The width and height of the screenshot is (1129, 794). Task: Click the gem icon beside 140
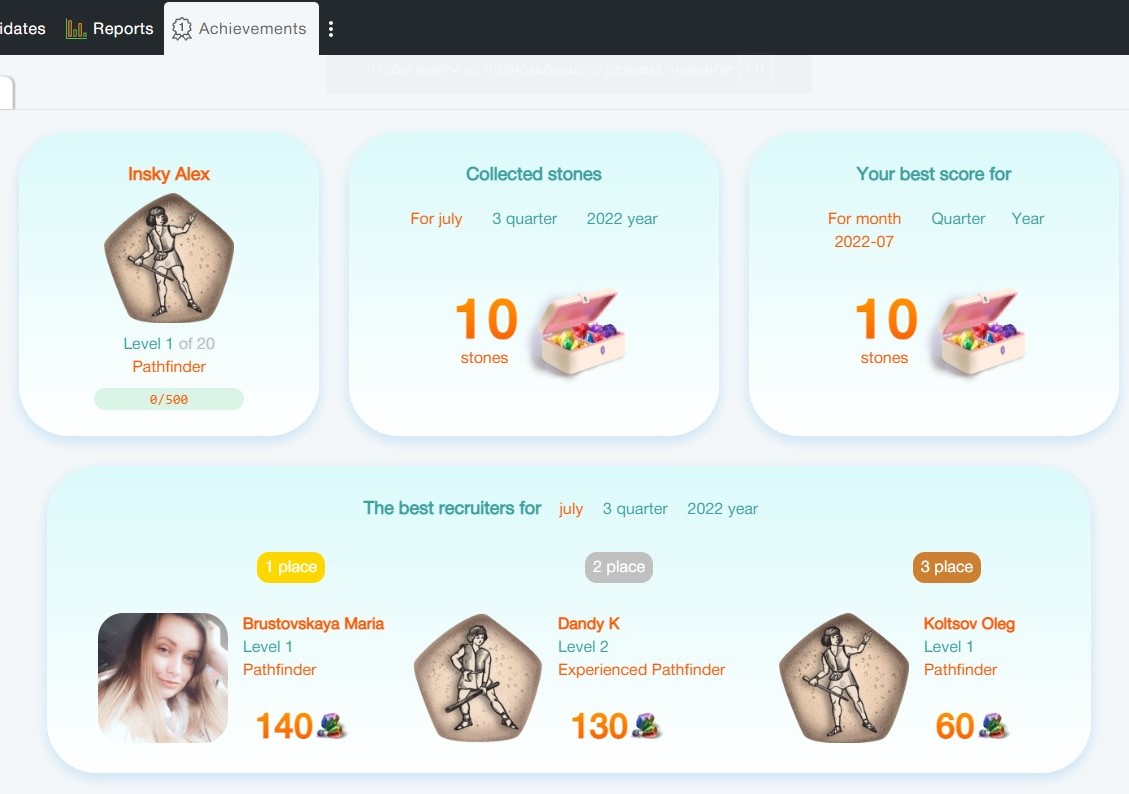pyautogui.click(x=331, y=726)
